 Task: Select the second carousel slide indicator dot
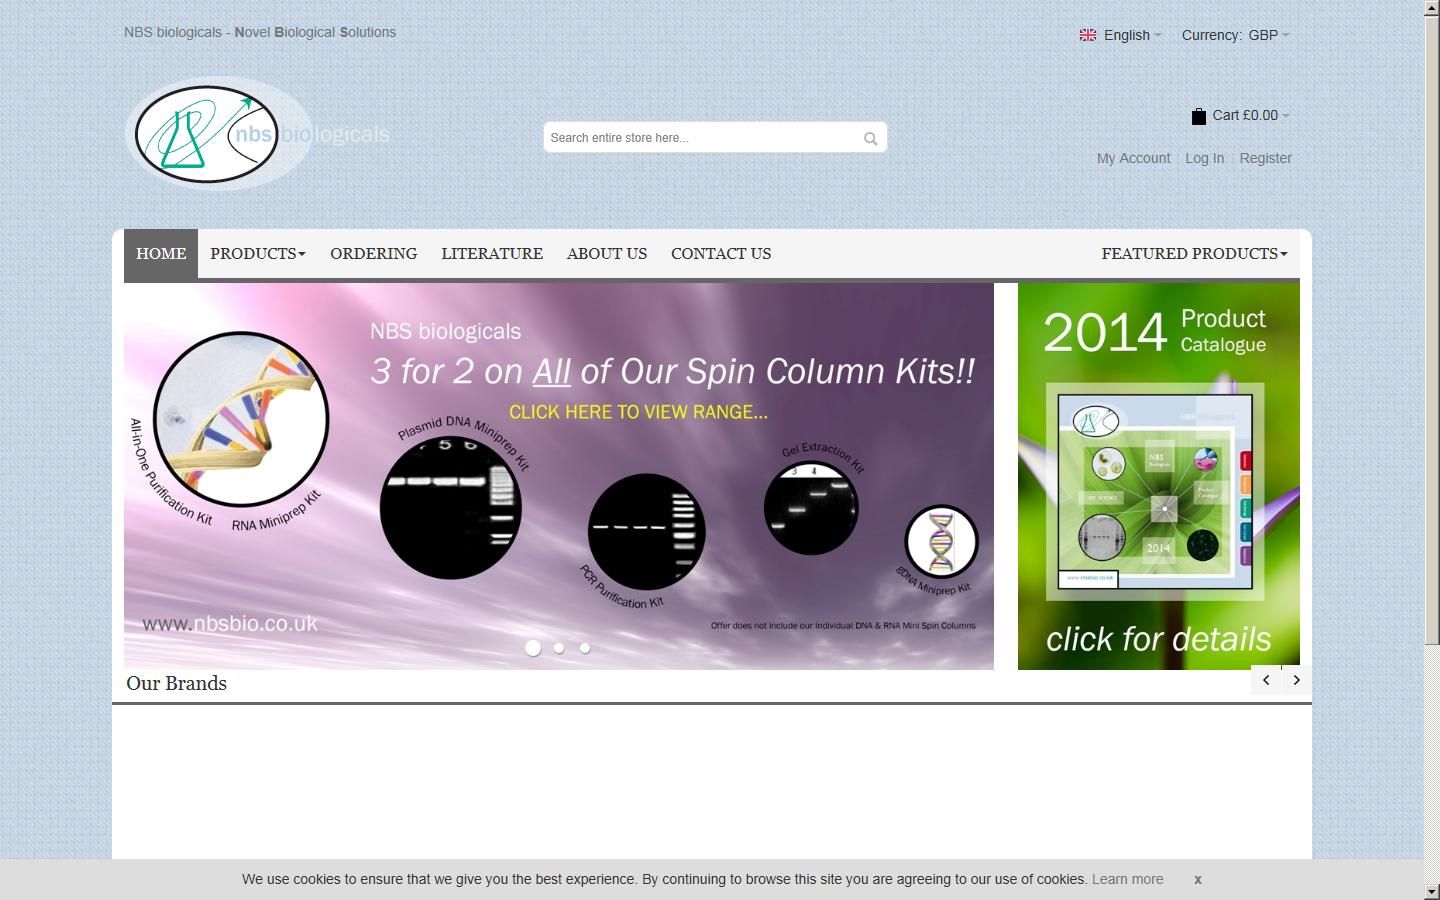click(x=559, y=649)
